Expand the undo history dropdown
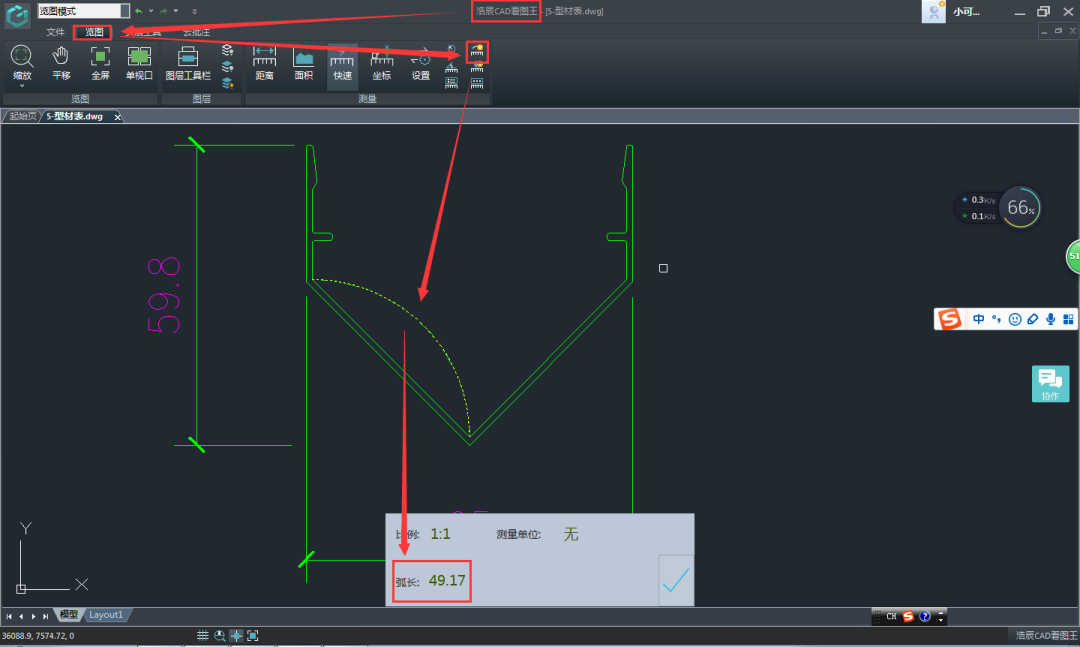This screenshot has width=1080, height=647. [151, 11]
